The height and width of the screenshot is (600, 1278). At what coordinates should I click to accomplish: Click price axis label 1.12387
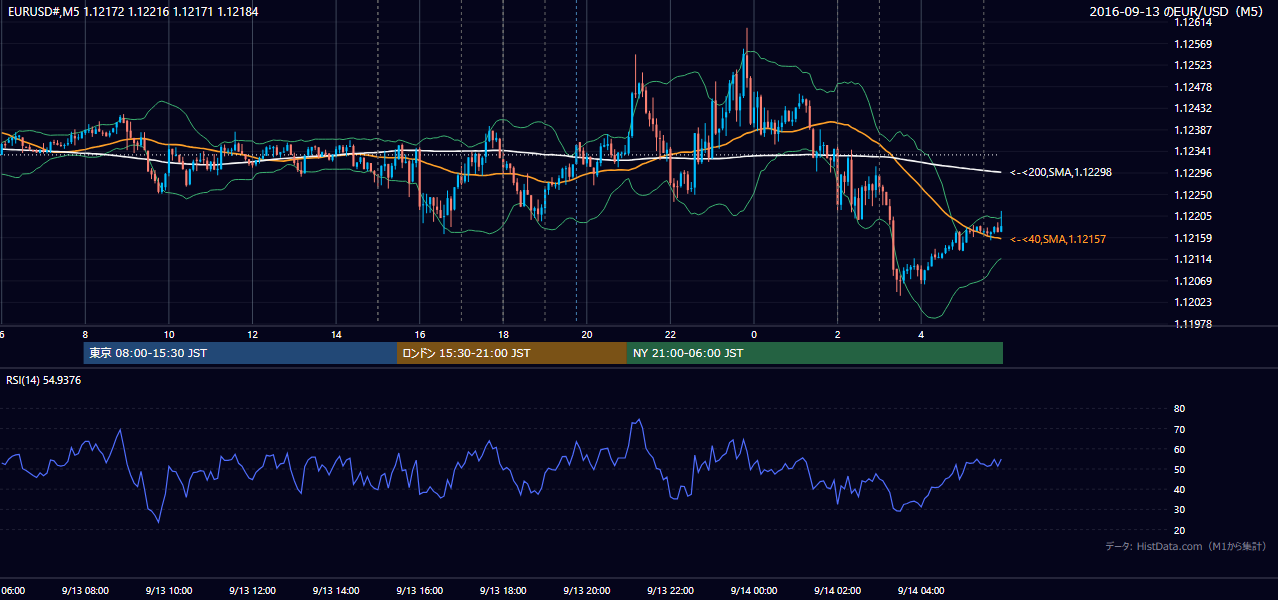(1194, 130)
